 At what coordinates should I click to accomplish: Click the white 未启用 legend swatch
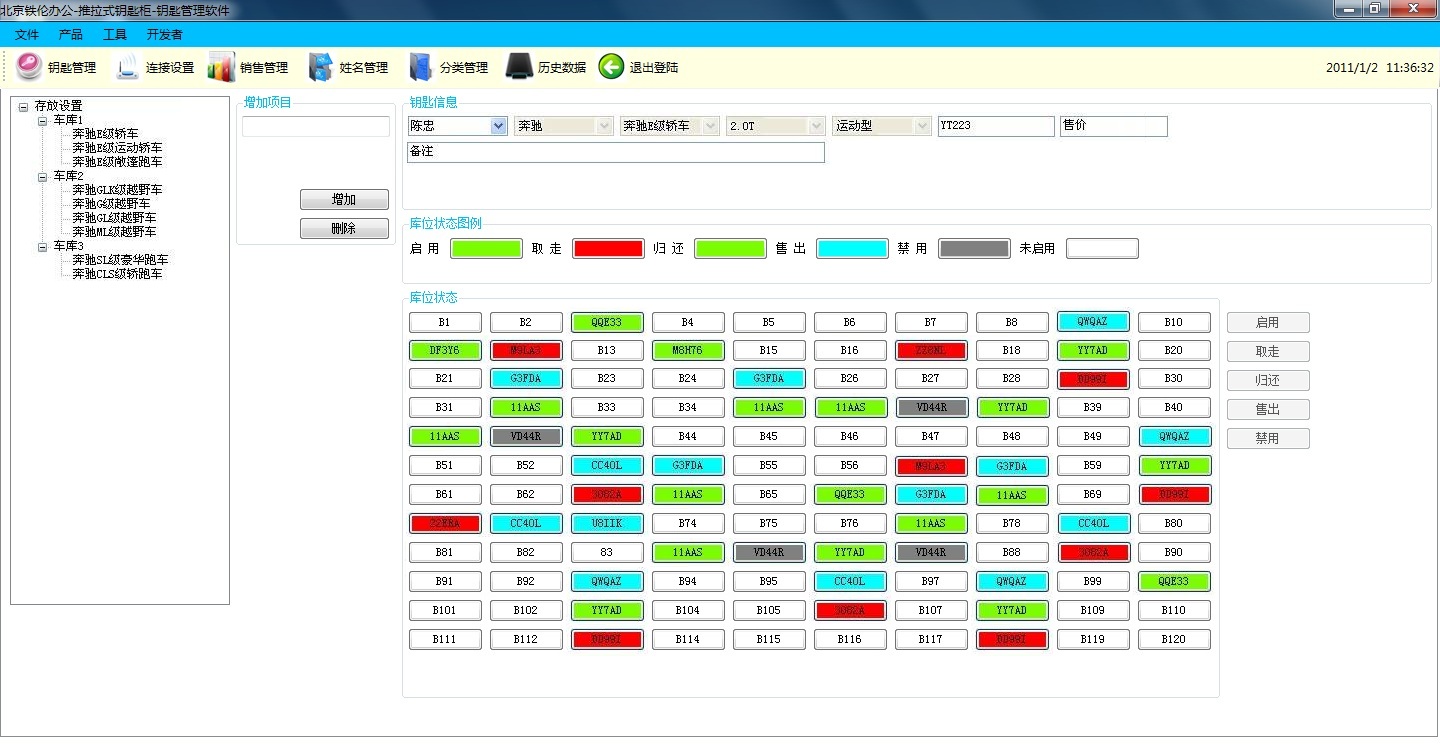(1102, 249)
